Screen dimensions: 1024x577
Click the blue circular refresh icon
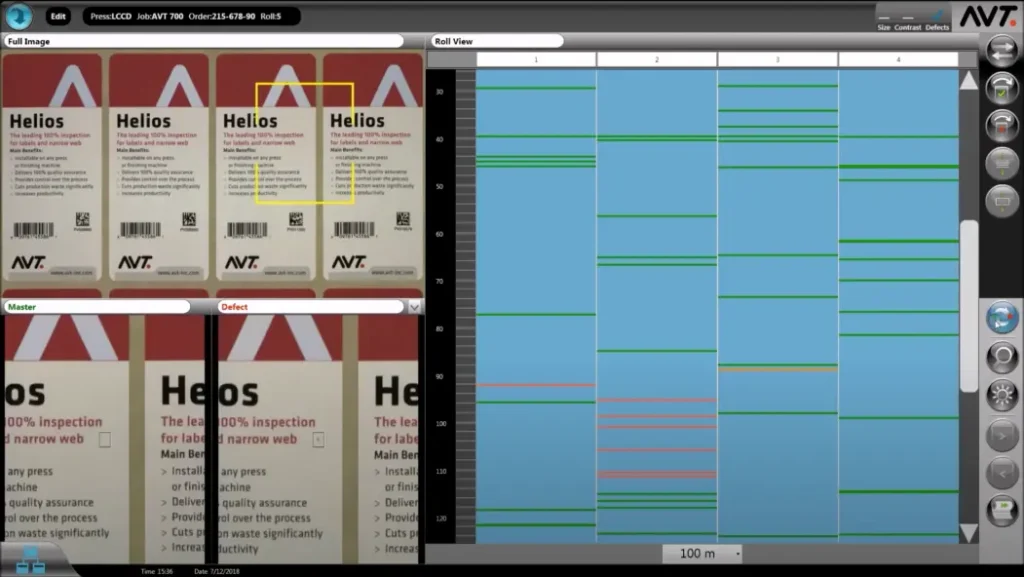pos(1002,318)
